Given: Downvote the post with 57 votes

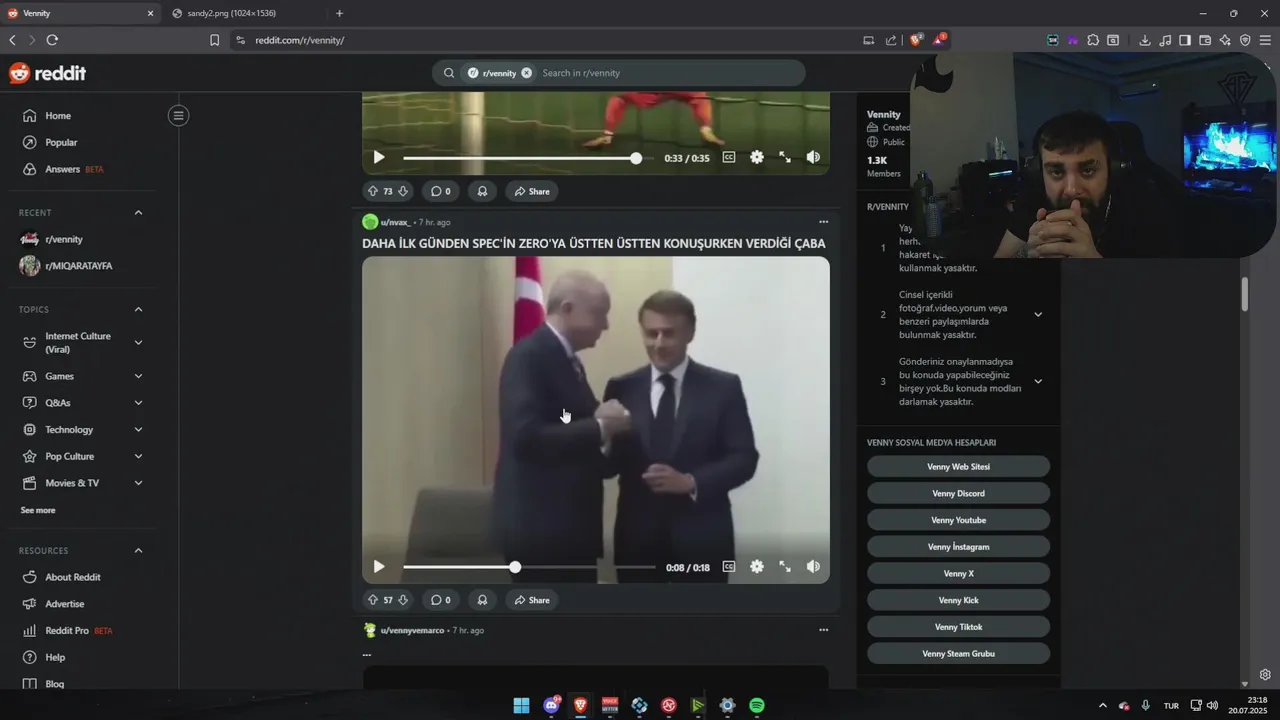Looking at the screenshot, I should click(403, 600).
